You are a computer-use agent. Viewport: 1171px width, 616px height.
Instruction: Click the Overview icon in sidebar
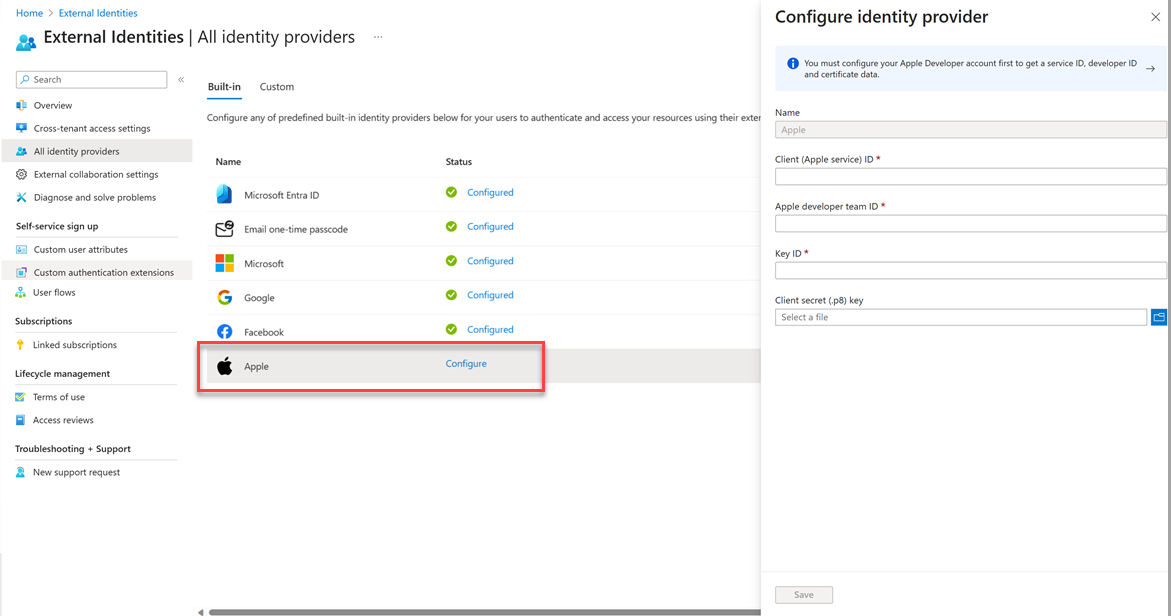pos(21,105)
